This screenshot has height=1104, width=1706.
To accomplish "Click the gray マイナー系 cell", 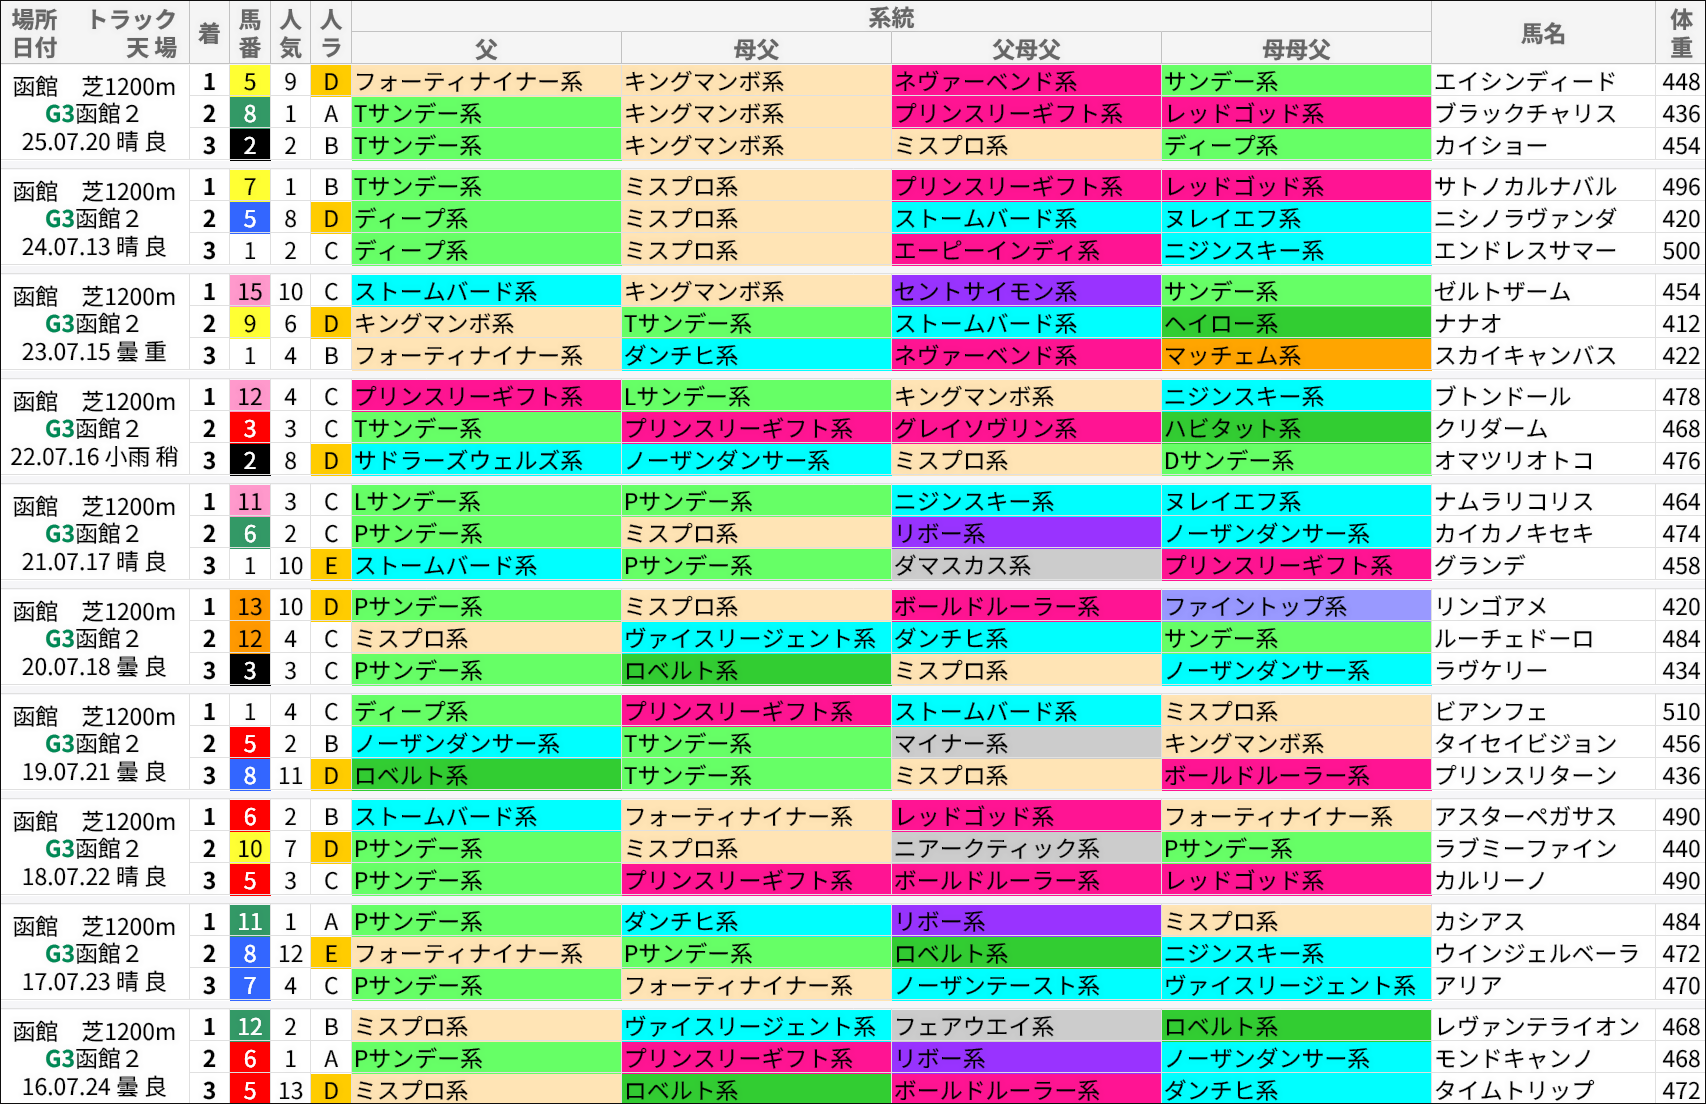I will tap(1026, 744).
